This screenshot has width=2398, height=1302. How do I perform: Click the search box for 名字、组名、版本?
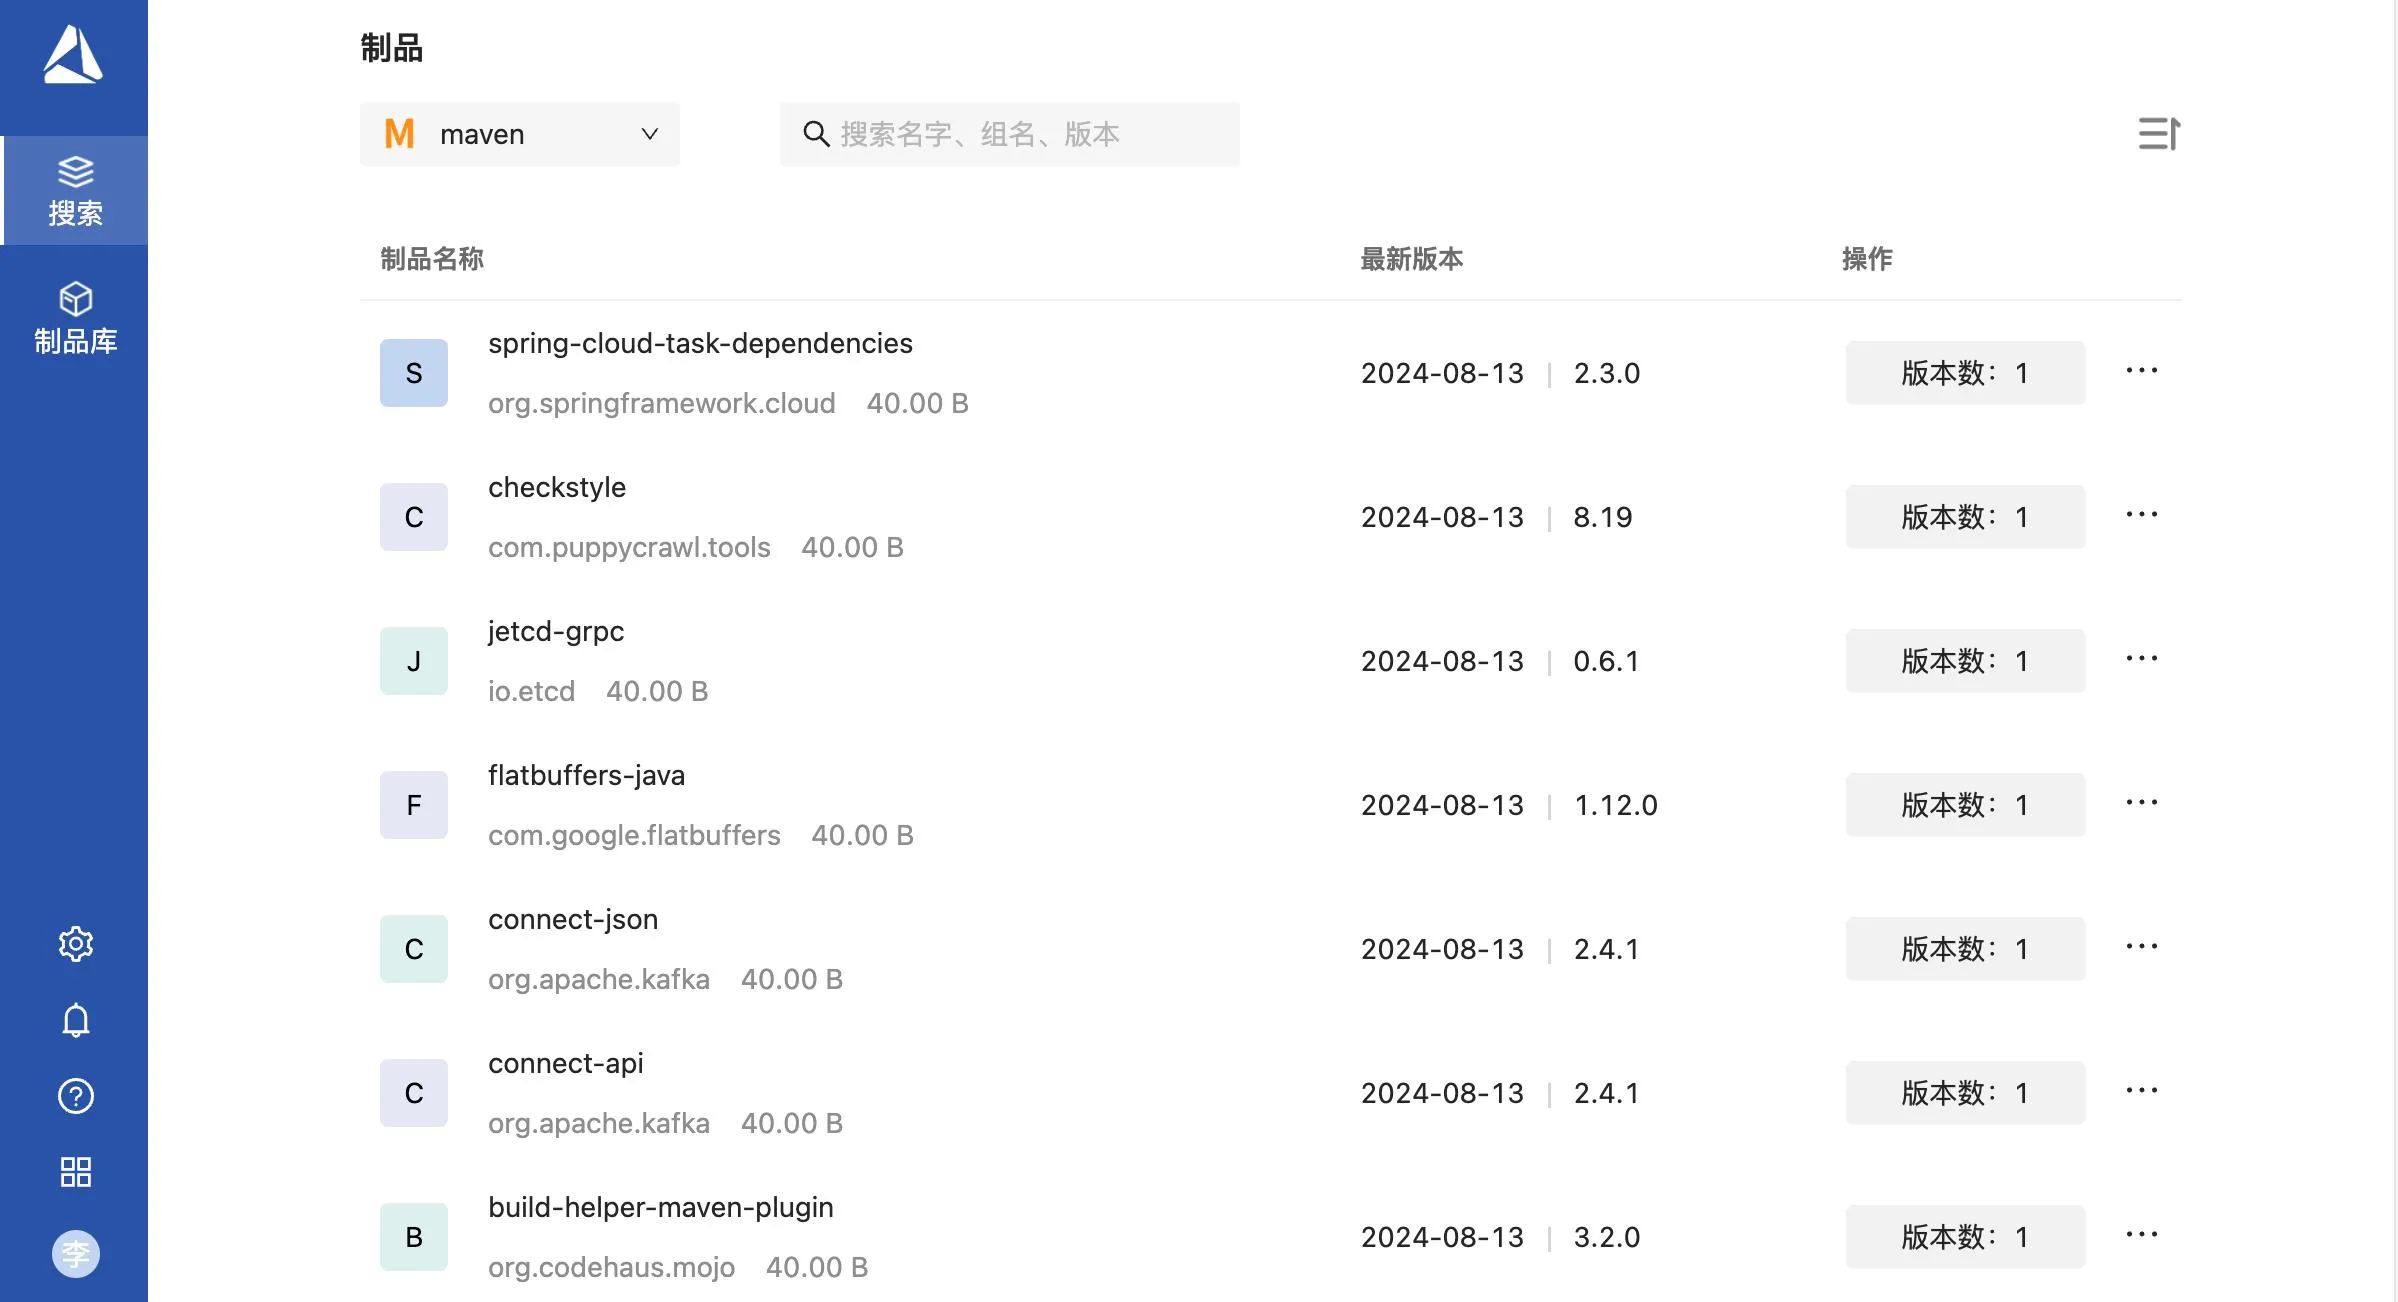(x=1010, y=134)
